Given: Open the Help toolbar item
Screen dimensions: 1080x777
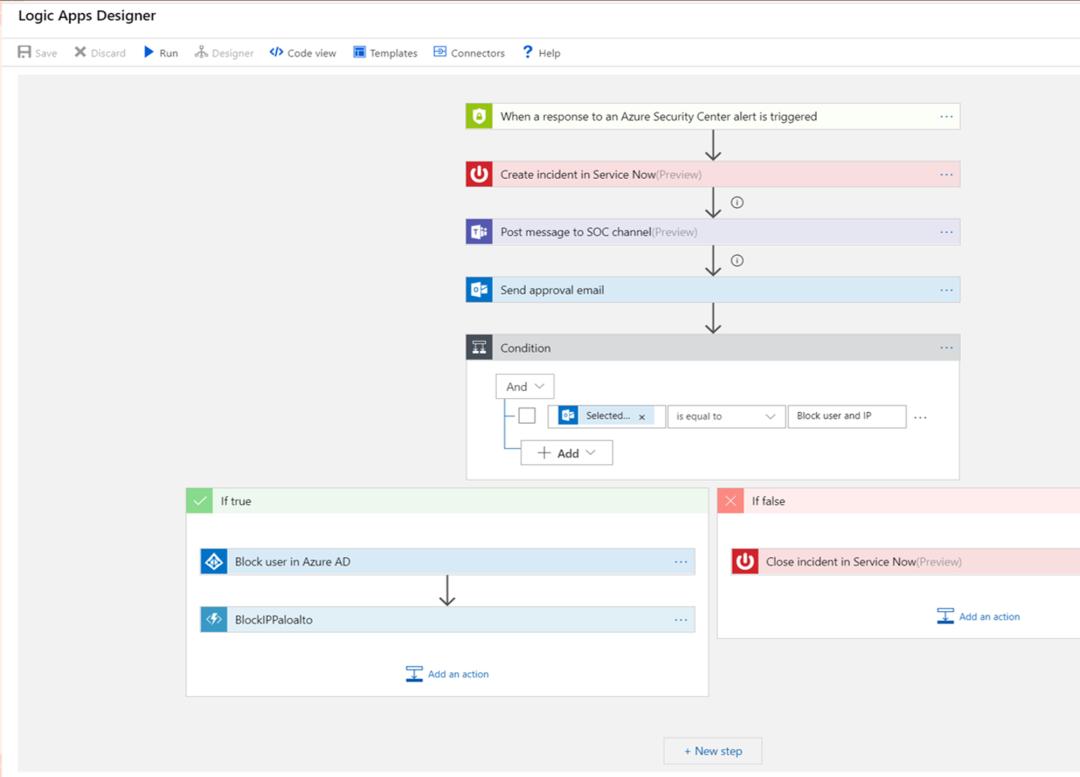Looking at the screenshot, I should pyautogui.click(x=541, y=52).
